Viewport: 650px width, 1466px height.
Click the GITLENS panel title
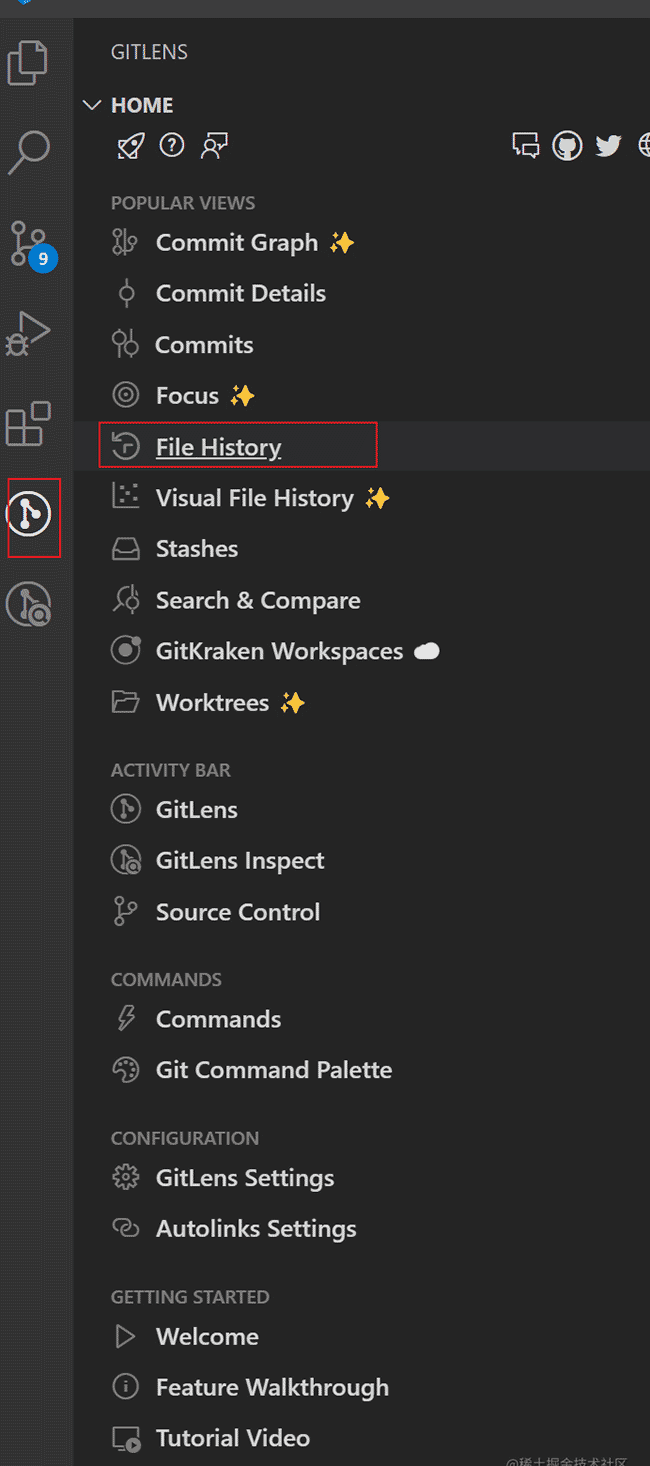coord(149,52)
